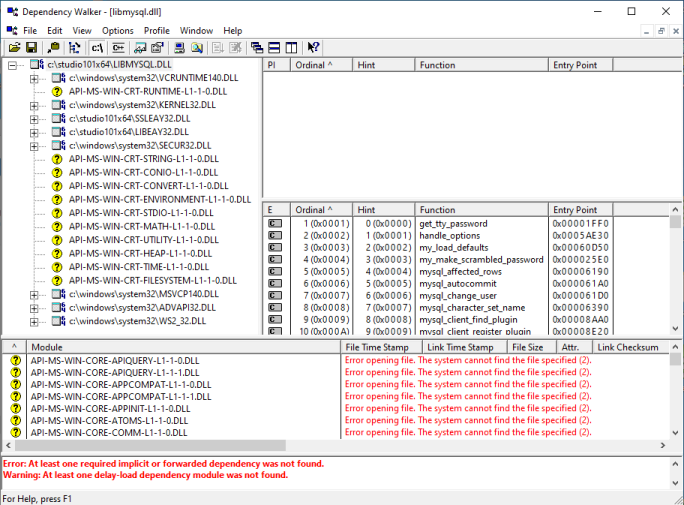Image resolution: width=684 pixels, height=505 pixels.
Task: Expand the SSLEAY32.DLL tree node
Action: [34, 119]
